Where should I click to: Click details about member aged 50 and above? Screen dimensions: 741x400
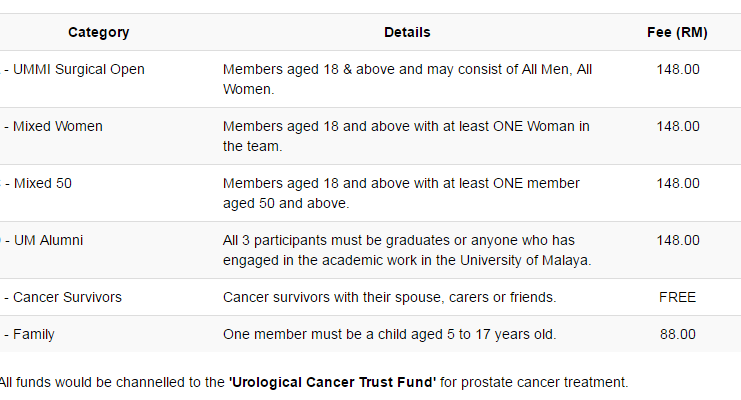pyautogui.click(x=401, y=193)
